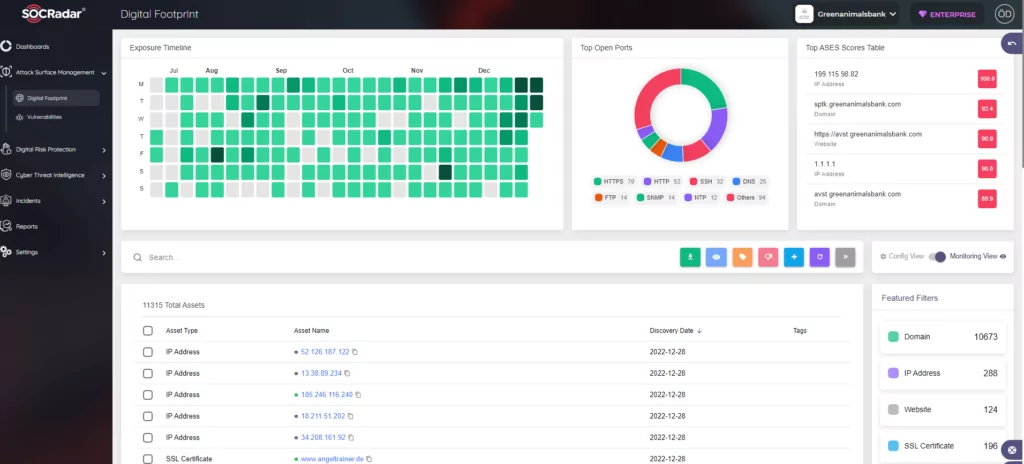Image resolution: width=1024 pixels, height=464 pixels.
Task: Open Incidents menu item
Action: point(27,201)
